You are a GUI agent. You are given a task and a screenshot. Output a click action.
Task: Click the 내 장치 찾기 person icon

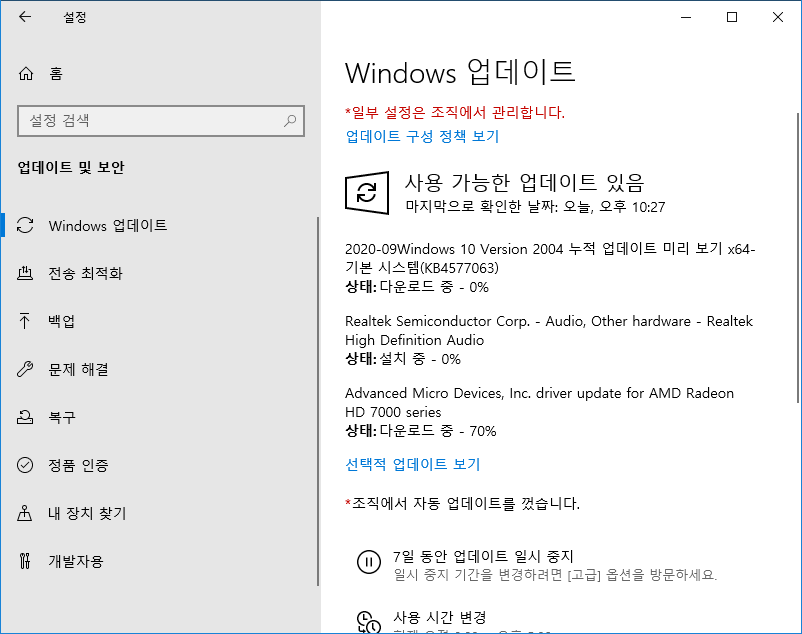click(25, 513)
